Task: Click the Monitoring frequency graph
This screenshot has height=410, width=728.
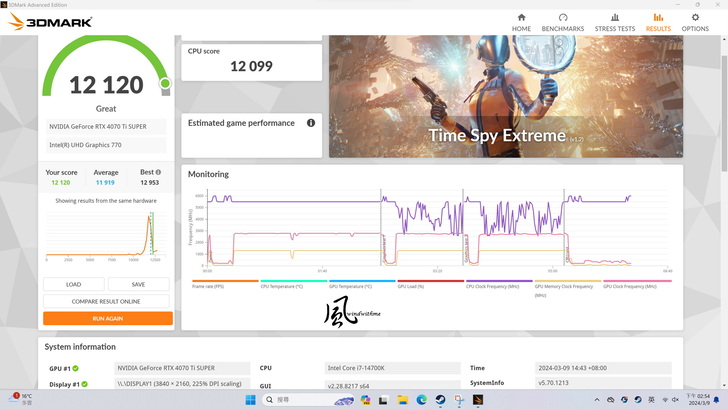Action: click(x=429, y=230)
